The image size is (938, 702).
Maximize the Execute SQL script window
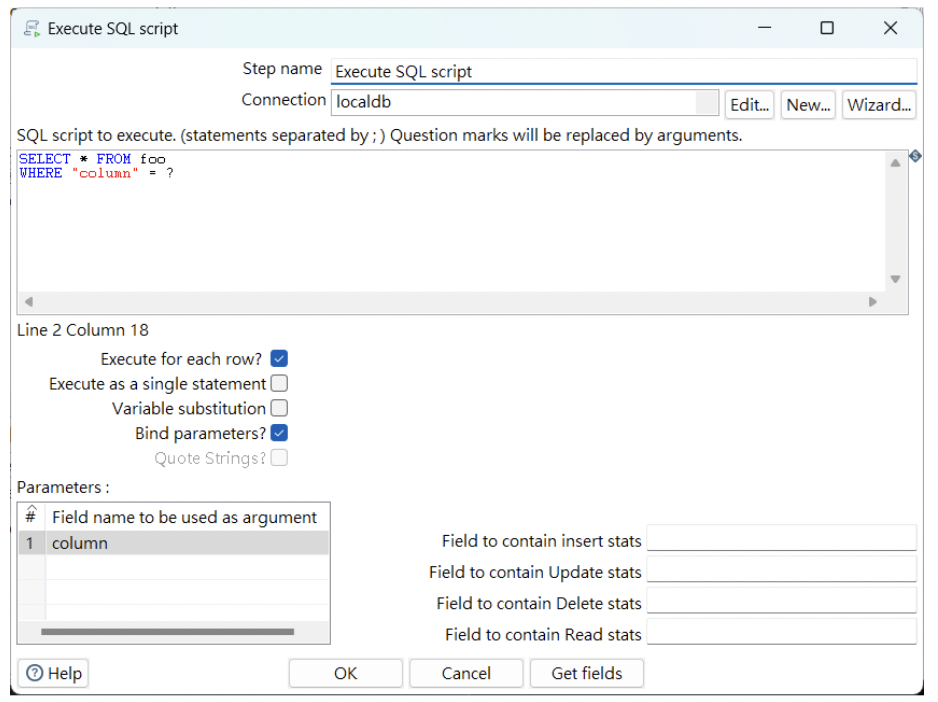[x=827, y=28]
